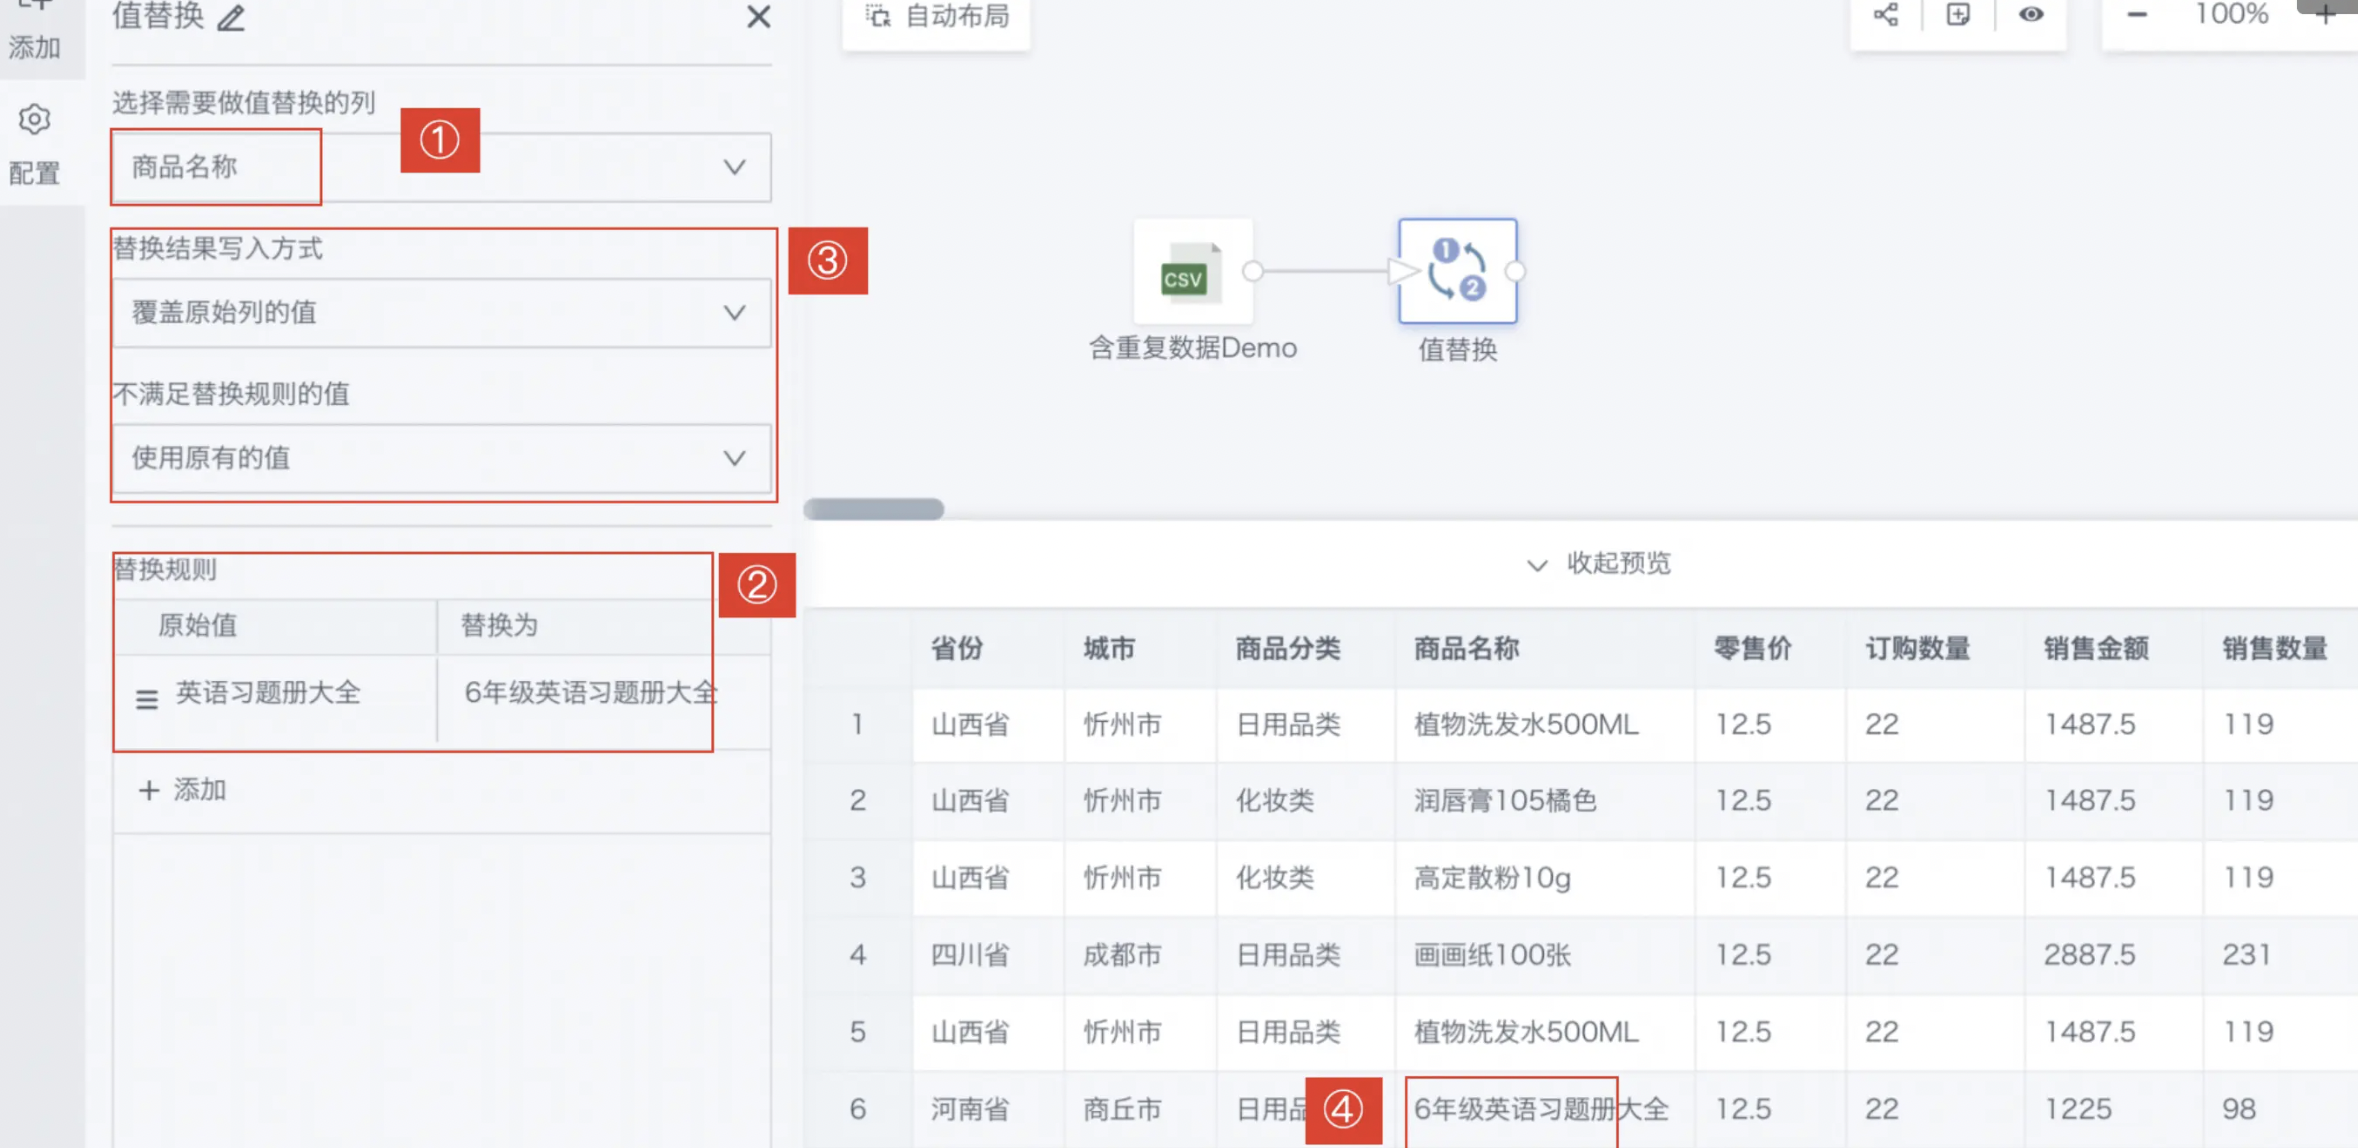
Task: Click the add-to-canvas plus box icon
Action: pos(1958,14)
